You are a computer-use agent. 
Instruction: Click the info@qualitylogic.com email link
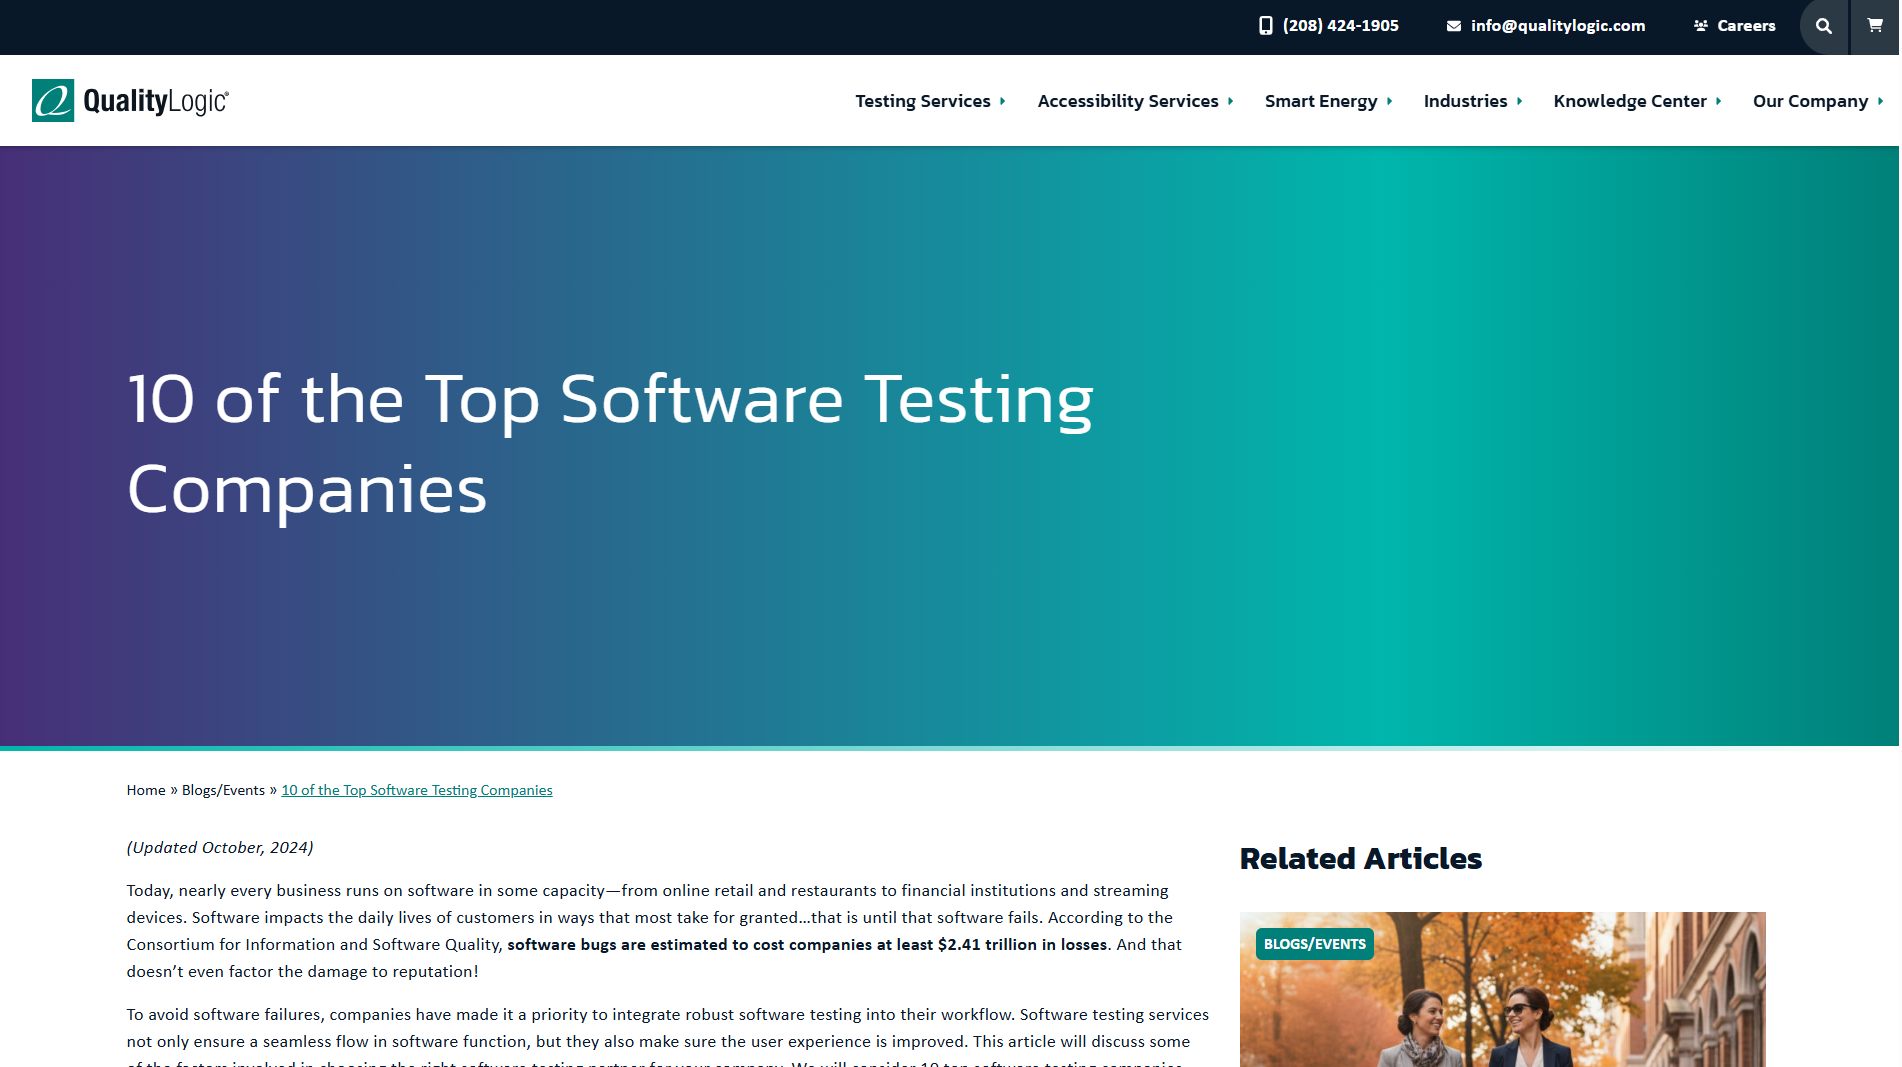tap(1558, 26)
